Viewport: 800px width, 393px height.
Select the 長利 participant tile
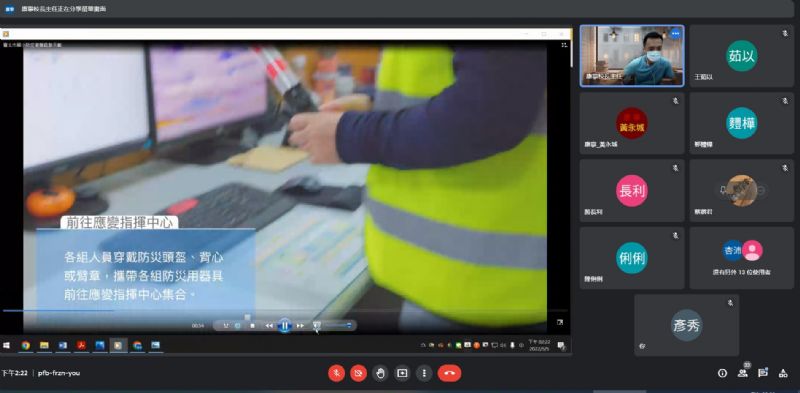(x=632, y=190)
